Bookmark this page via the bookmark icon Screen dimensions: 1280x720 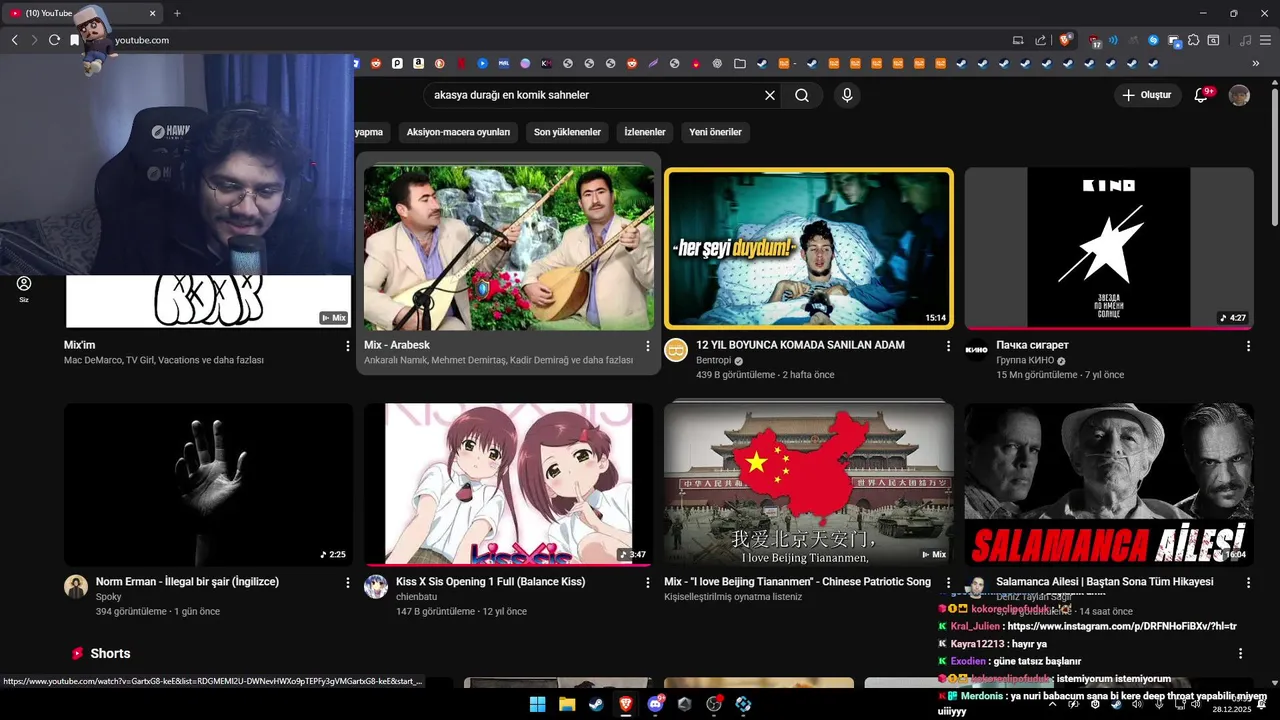pyautogui.click(x=74, y=40)
